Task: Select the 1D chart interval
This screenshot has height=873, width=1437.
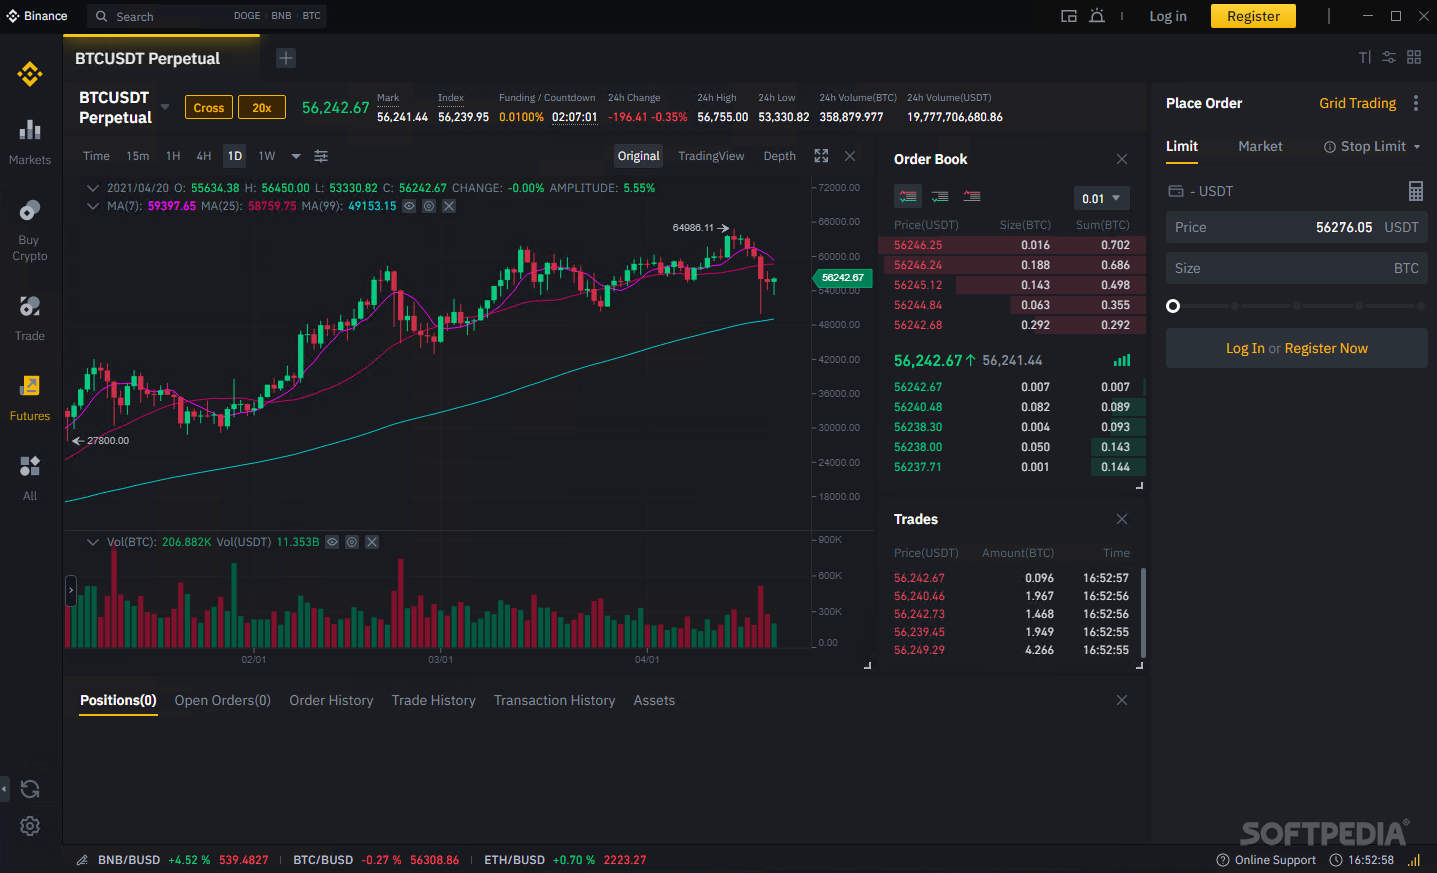Action: click(x=235, y=156)
